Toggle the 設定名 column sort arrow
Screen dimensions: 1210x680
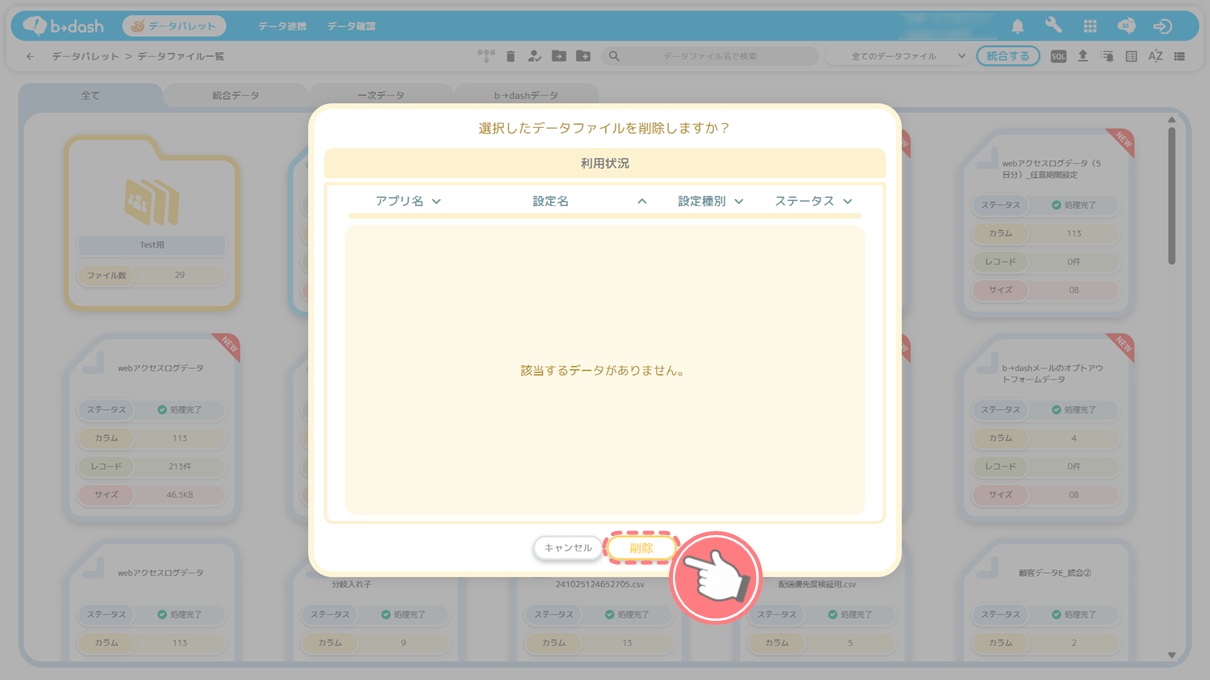point(642,202)
